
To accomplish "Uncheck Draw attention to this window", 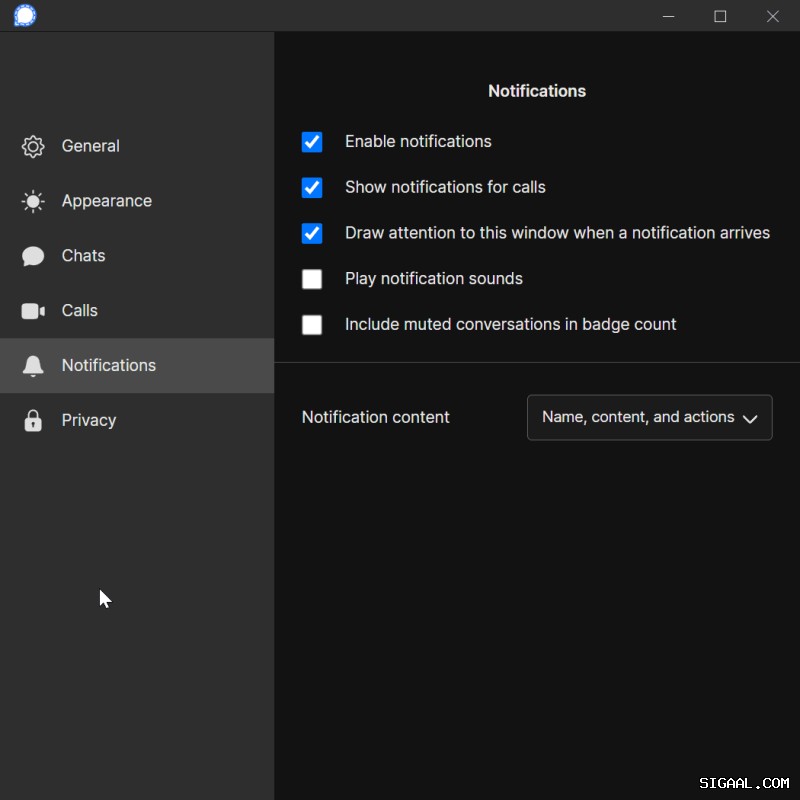I will coord(312,233).
